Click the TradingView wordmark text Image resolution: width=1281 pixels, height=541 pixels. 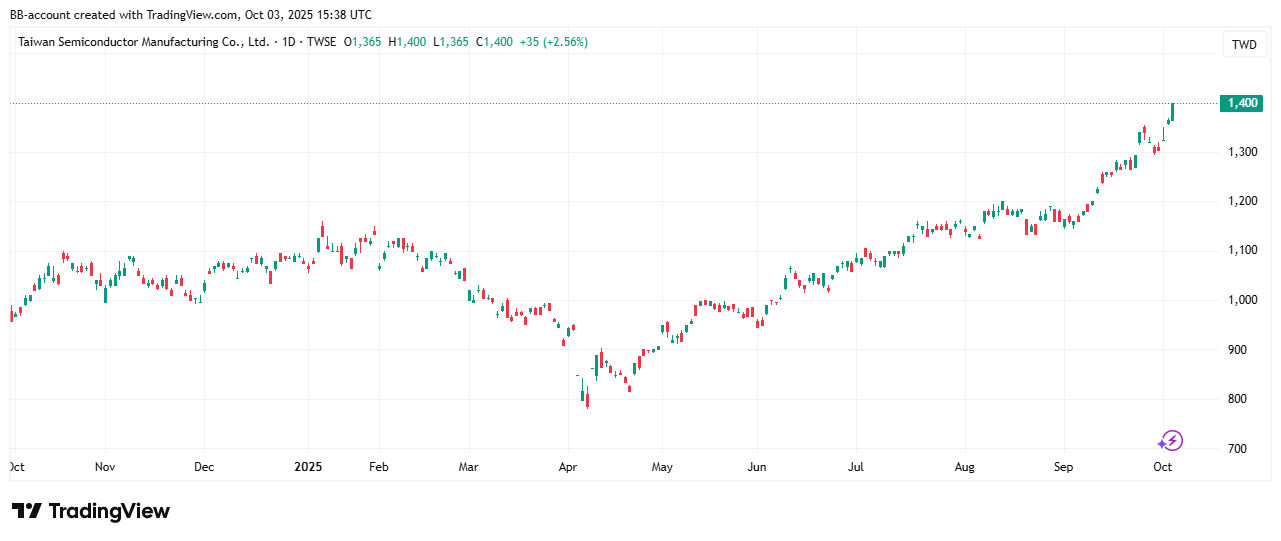pos(109,511)
